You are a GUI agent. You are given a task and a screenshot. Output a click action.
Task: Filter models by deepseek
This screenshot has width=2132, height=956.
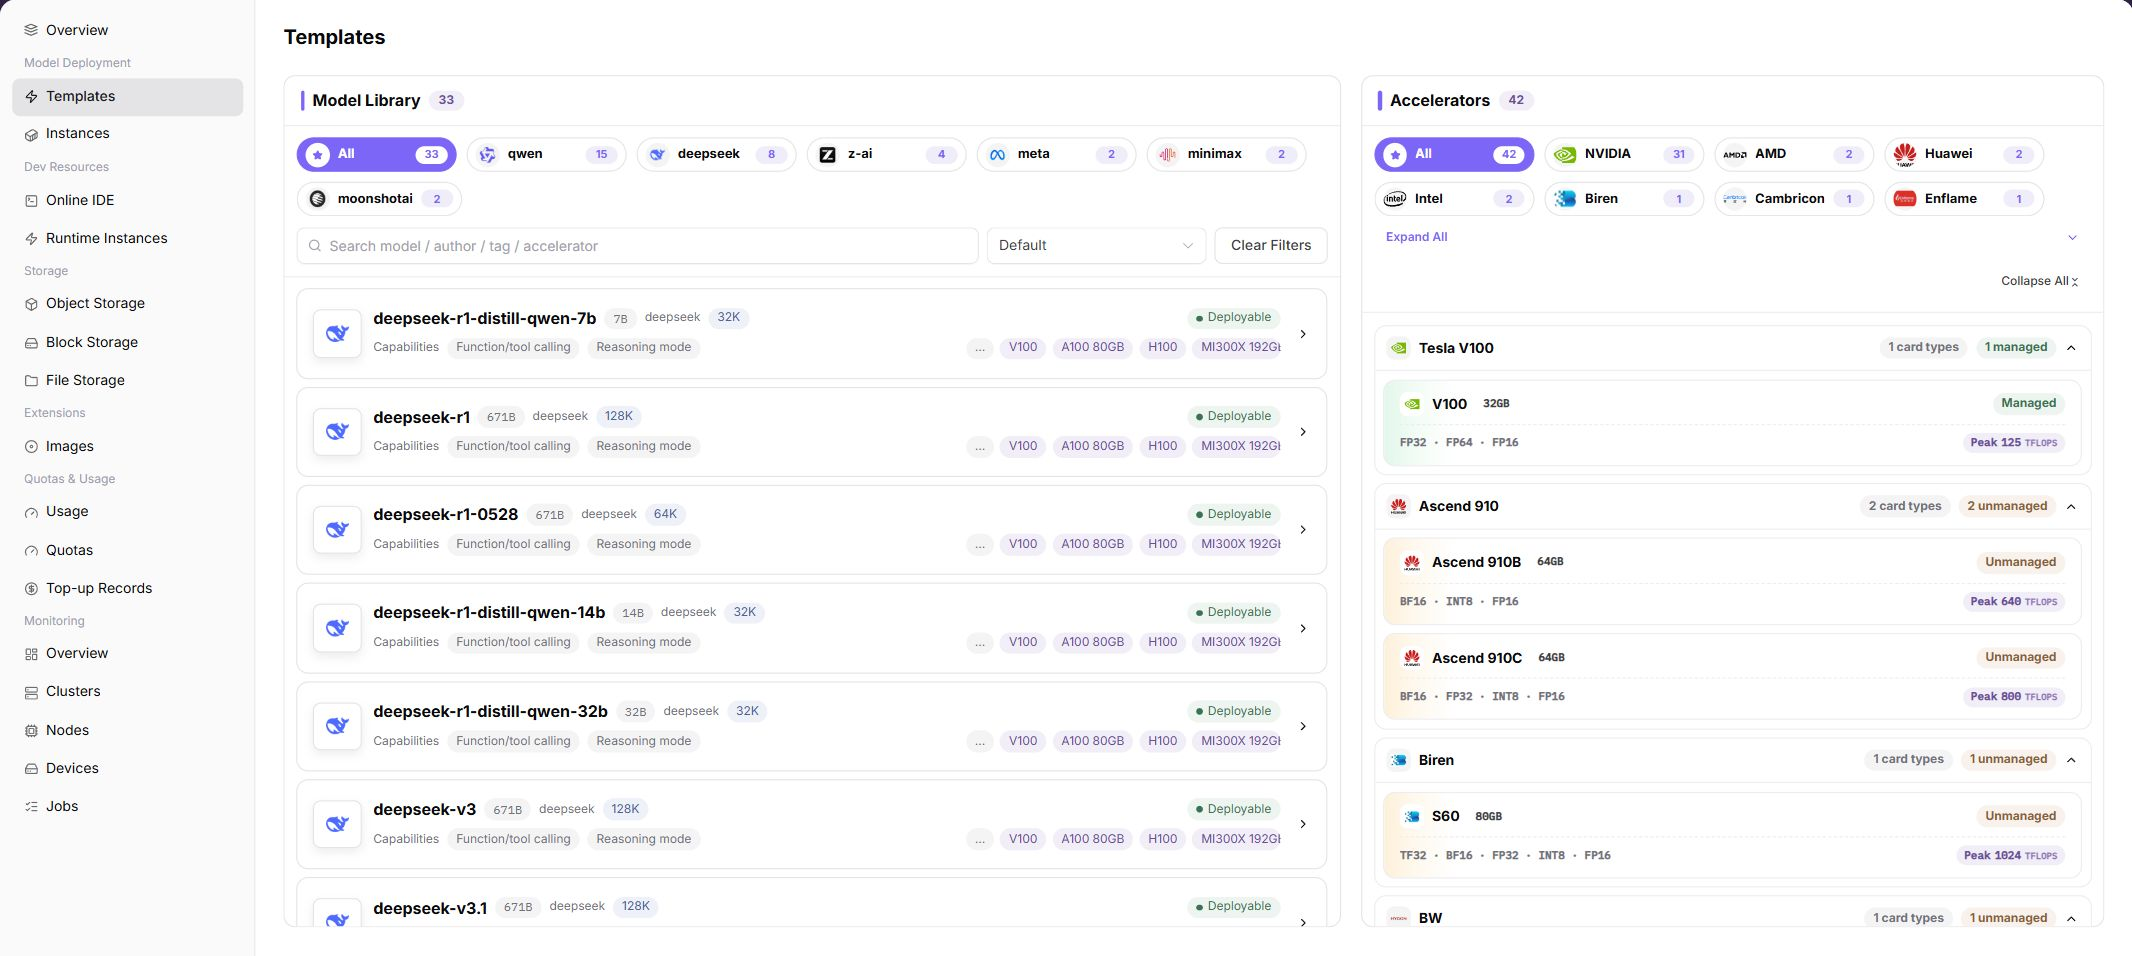716,155
